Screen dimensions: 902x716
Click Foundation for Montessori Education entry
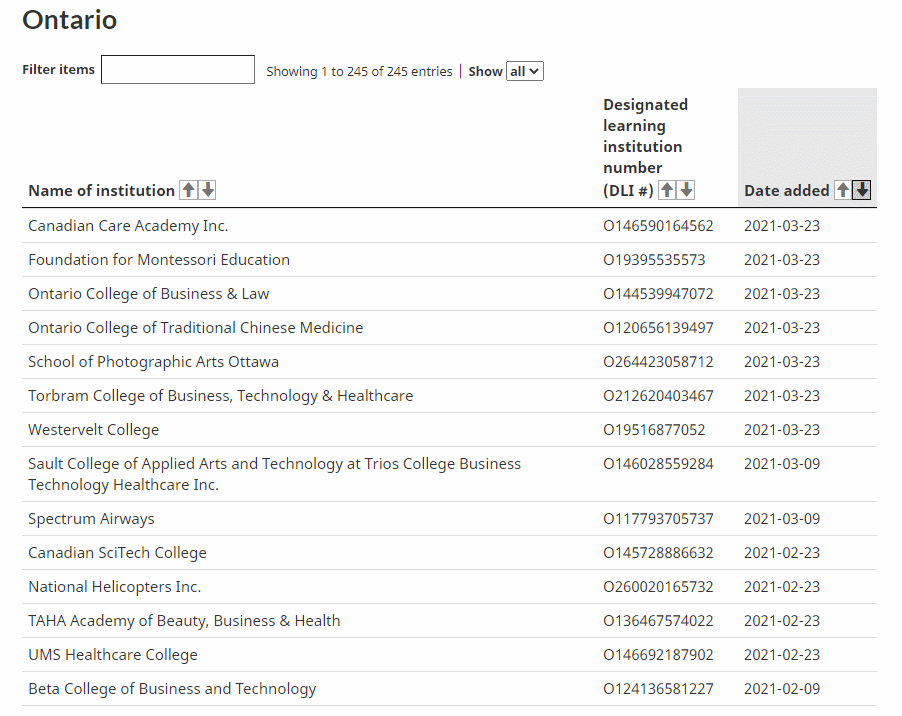(159, 260)
